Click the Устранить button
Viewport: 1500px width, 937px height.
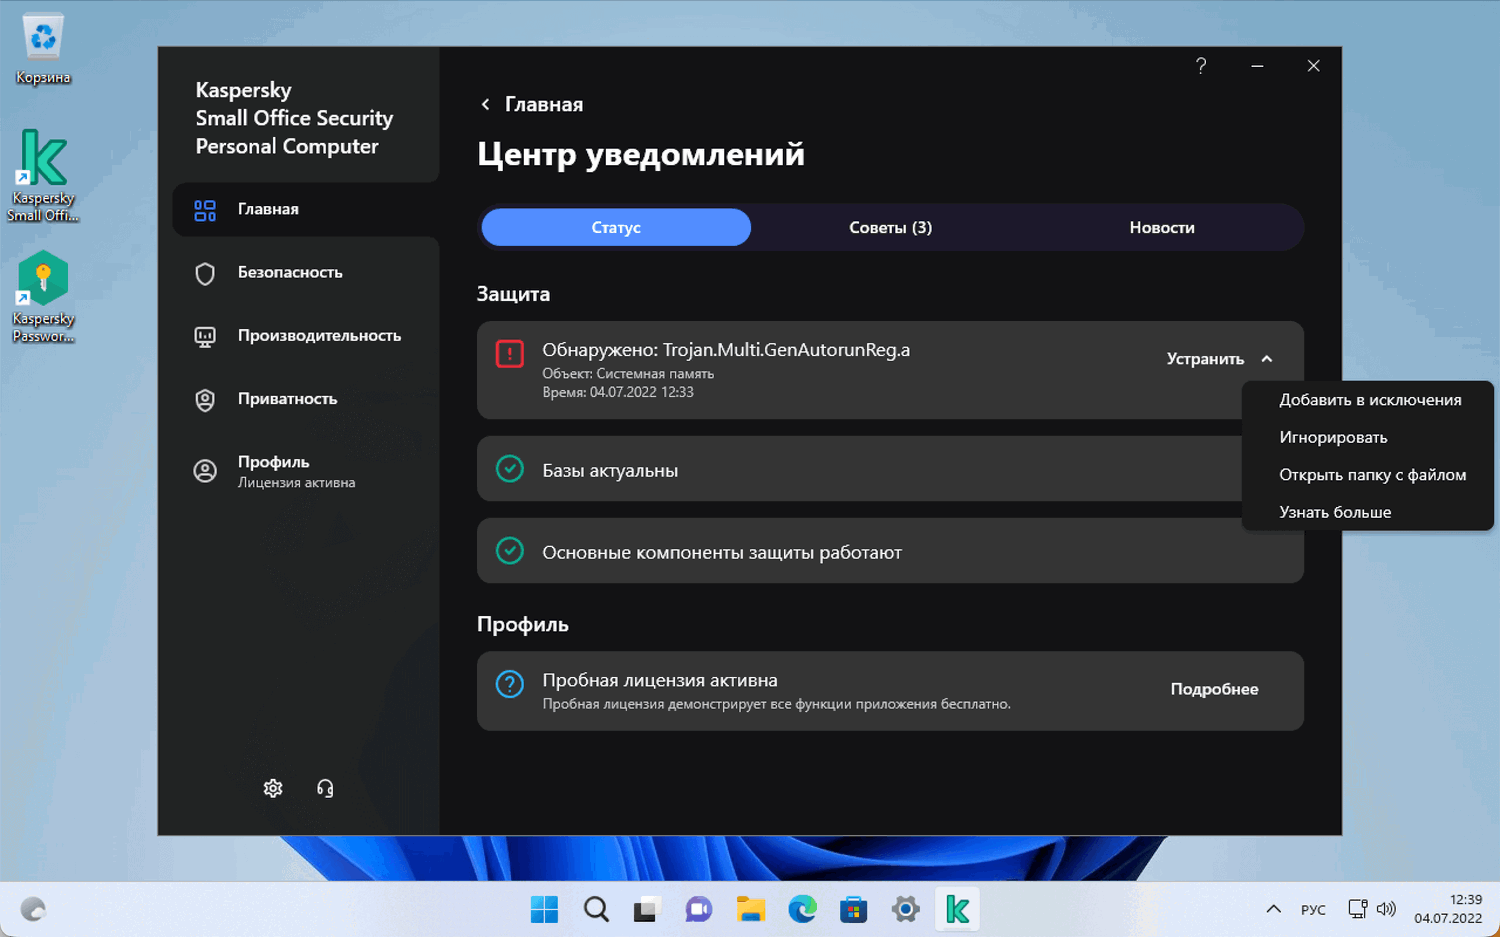click(x=1205, y=359)
